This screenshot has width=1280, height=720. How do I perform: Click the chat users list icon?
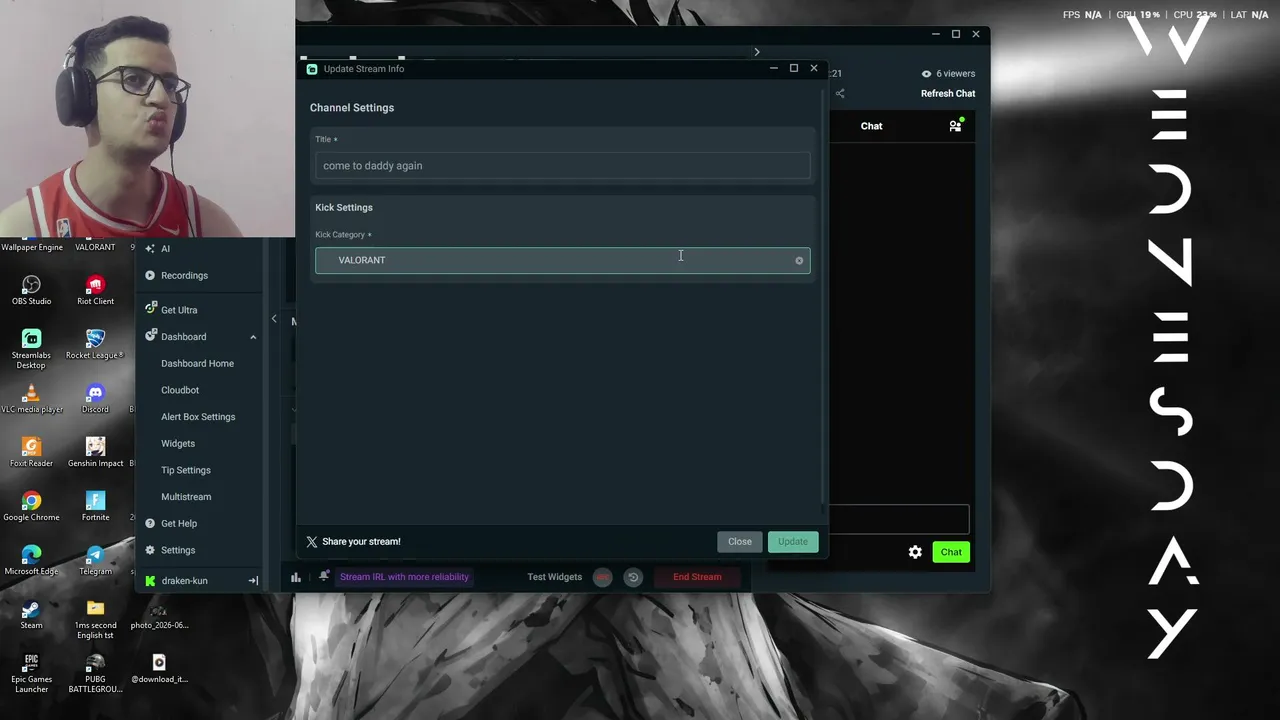click(955, 125)
